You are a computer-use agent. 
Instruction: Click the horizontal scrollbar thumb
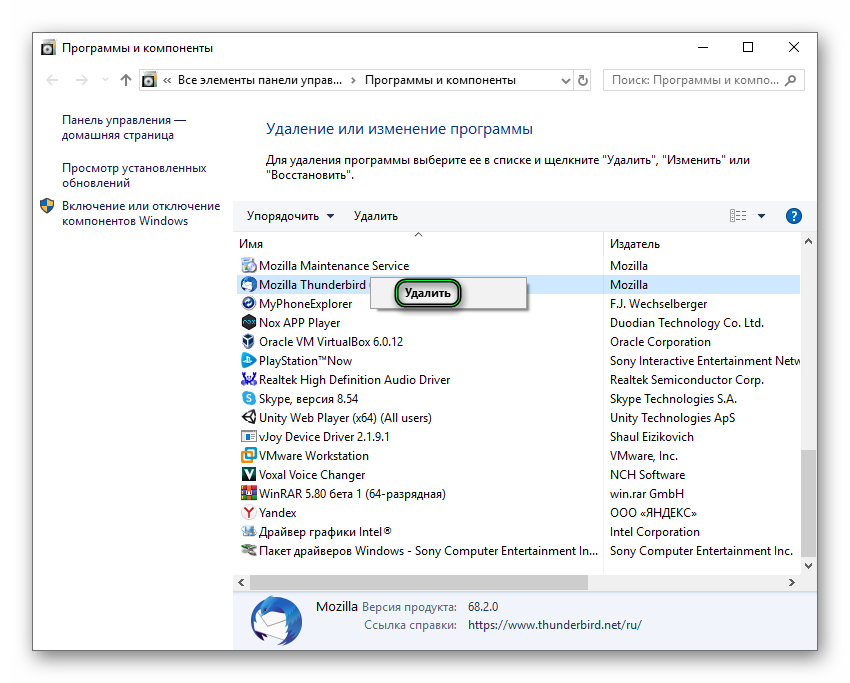click(x=418, y=582)
